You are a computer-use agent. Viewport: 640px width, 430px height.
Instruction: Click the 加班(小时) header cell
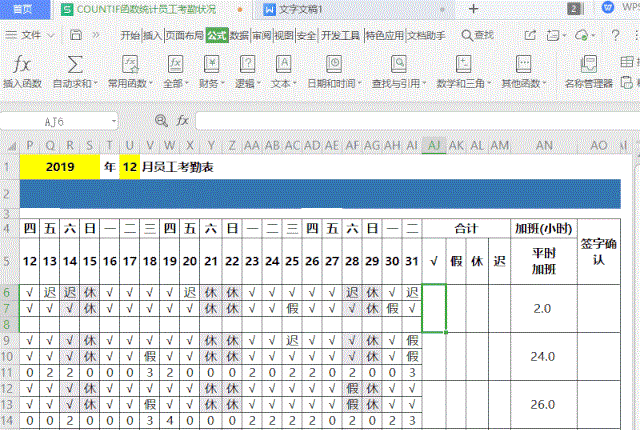544,228
